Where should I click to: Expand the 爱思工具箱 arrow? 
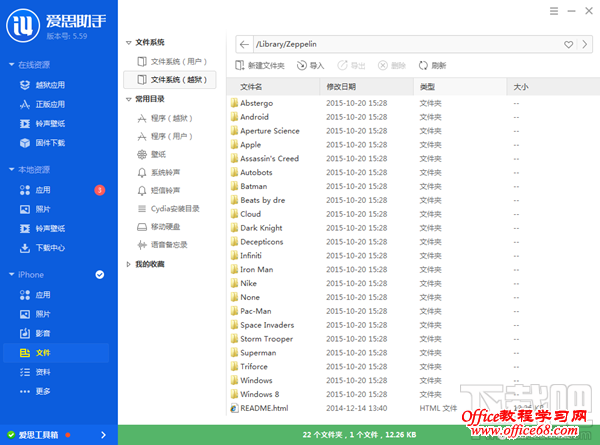point(103,435)
